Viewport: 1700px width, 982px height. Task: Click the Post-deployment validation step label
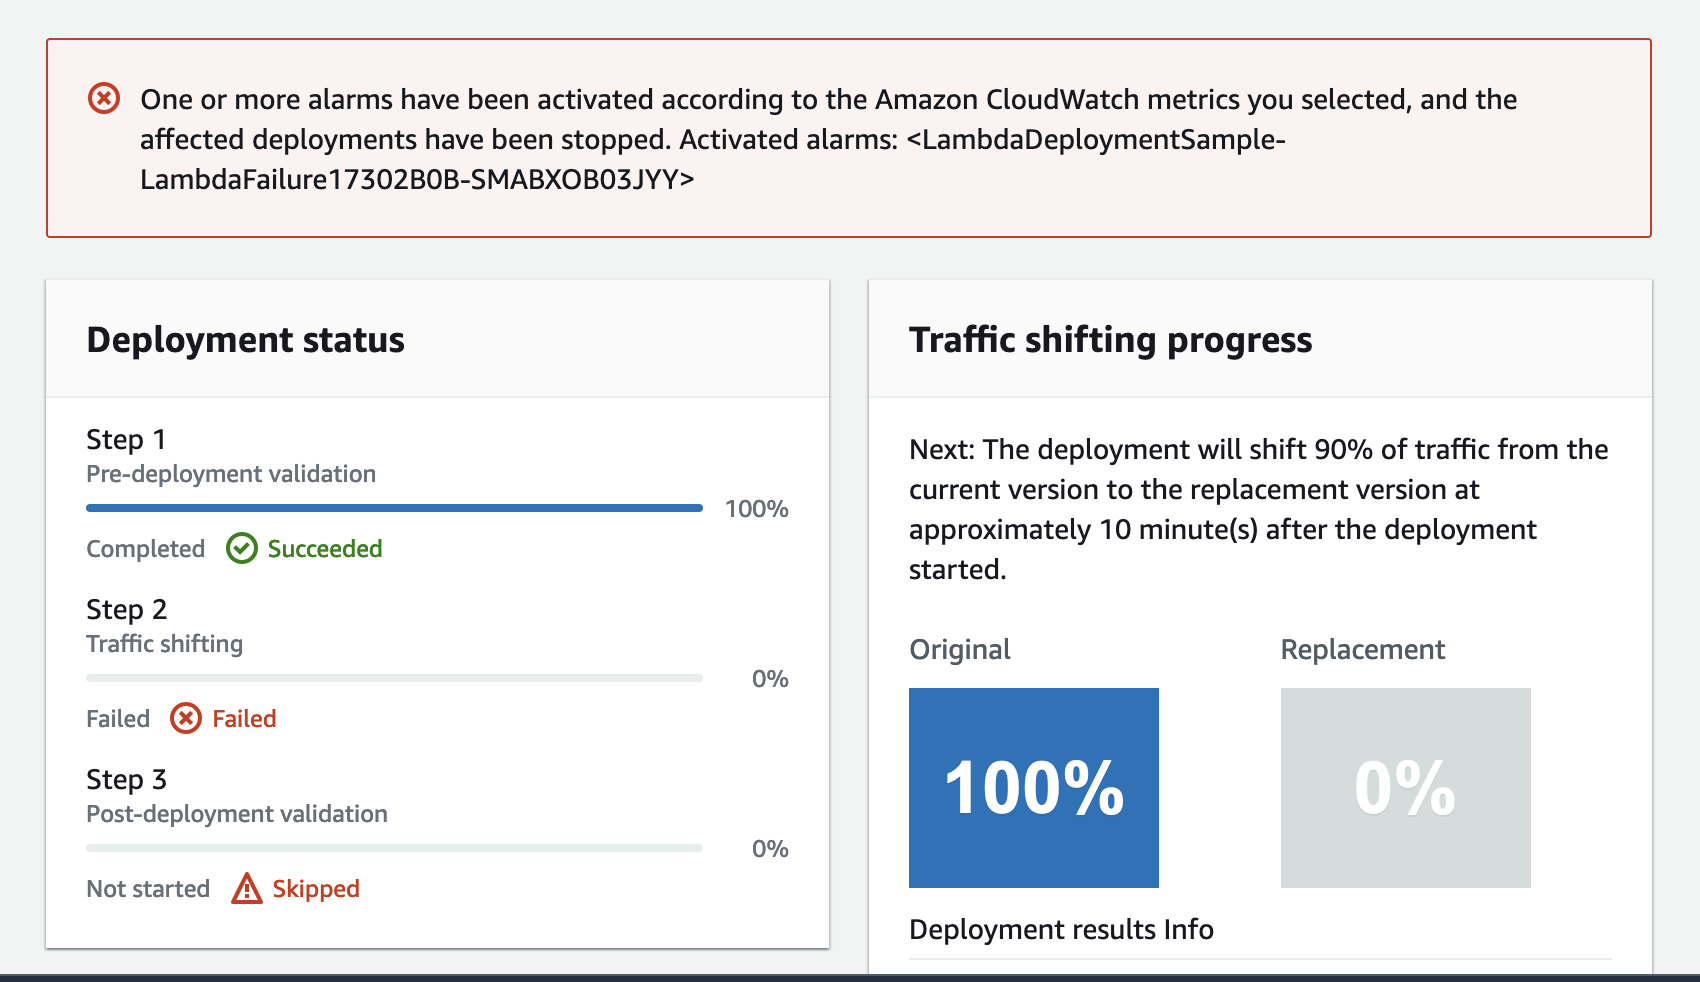click(x=236, y=813)
